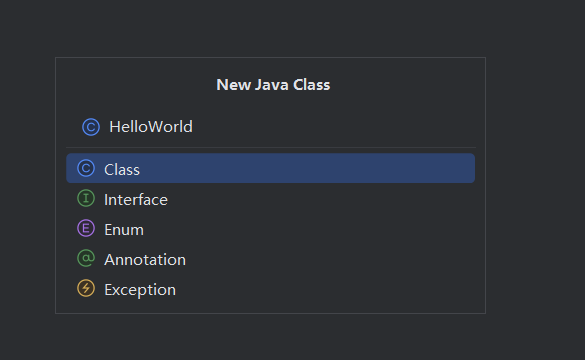Click the separator line under the name field

coord(271,147)
